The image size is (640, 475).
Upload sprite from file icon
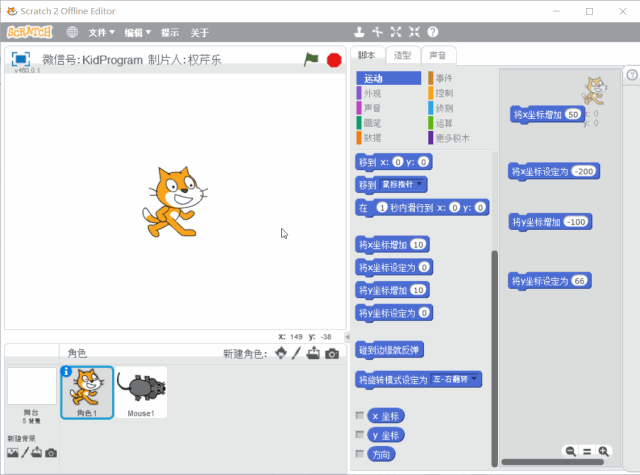(313, 353)
